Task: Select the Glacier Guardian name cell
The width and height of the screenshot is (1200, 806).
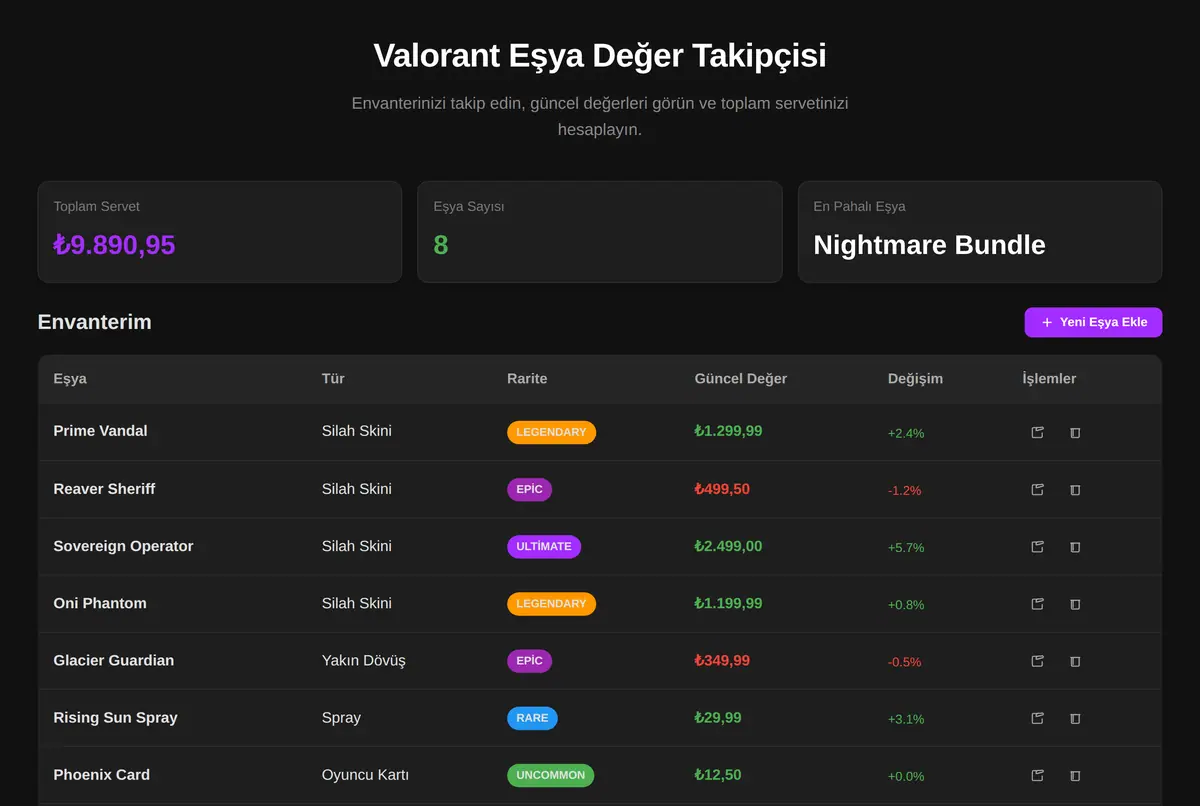Action: click(114, 660)
